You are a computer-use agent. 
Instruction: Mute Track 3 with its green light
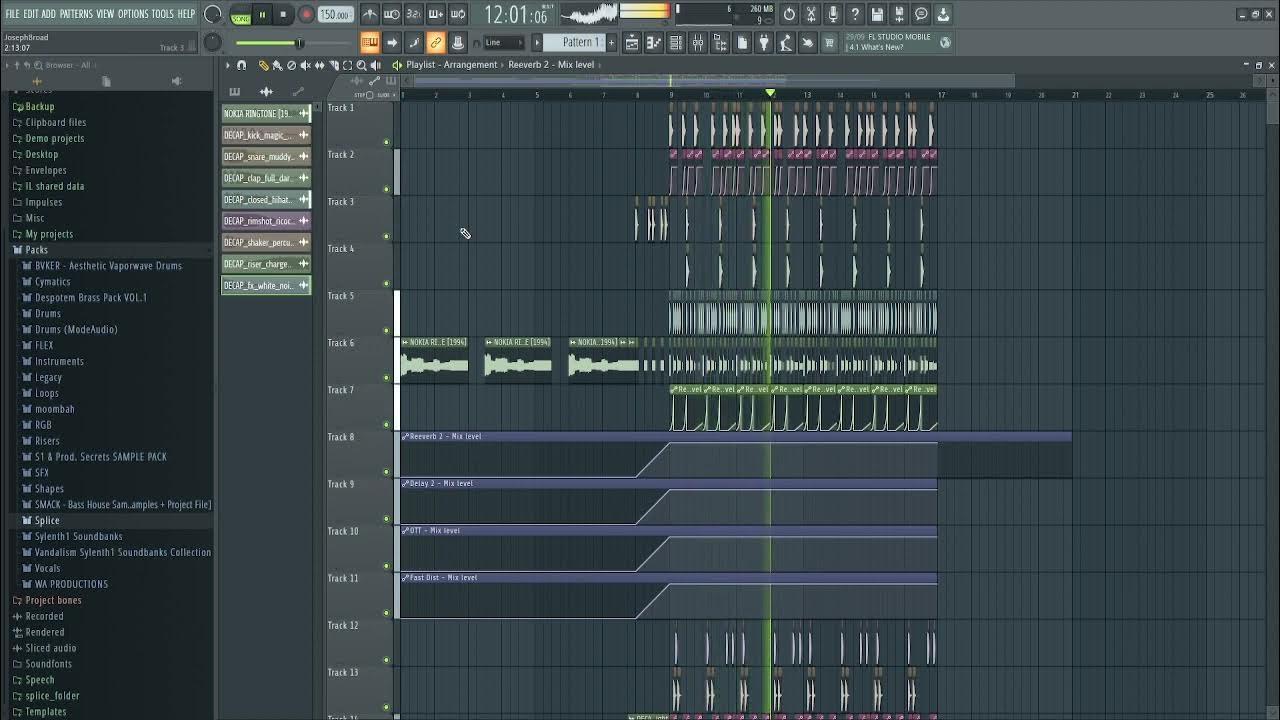click(387, 236)
